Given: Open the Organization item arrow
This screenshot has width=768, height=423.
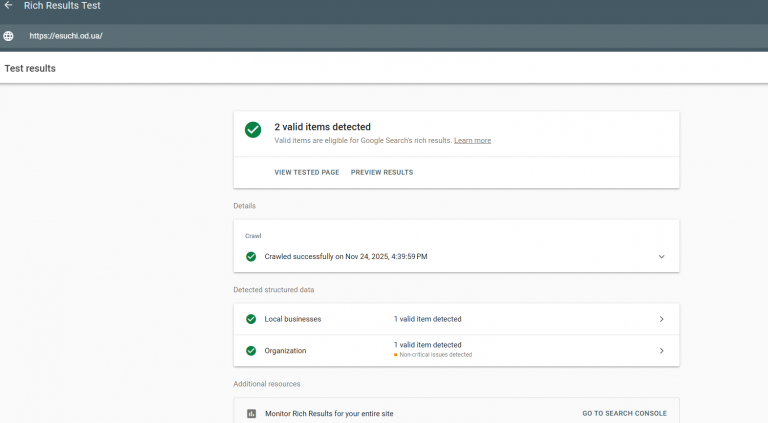Looking at the screenshot, I should [x=661, y=351].
